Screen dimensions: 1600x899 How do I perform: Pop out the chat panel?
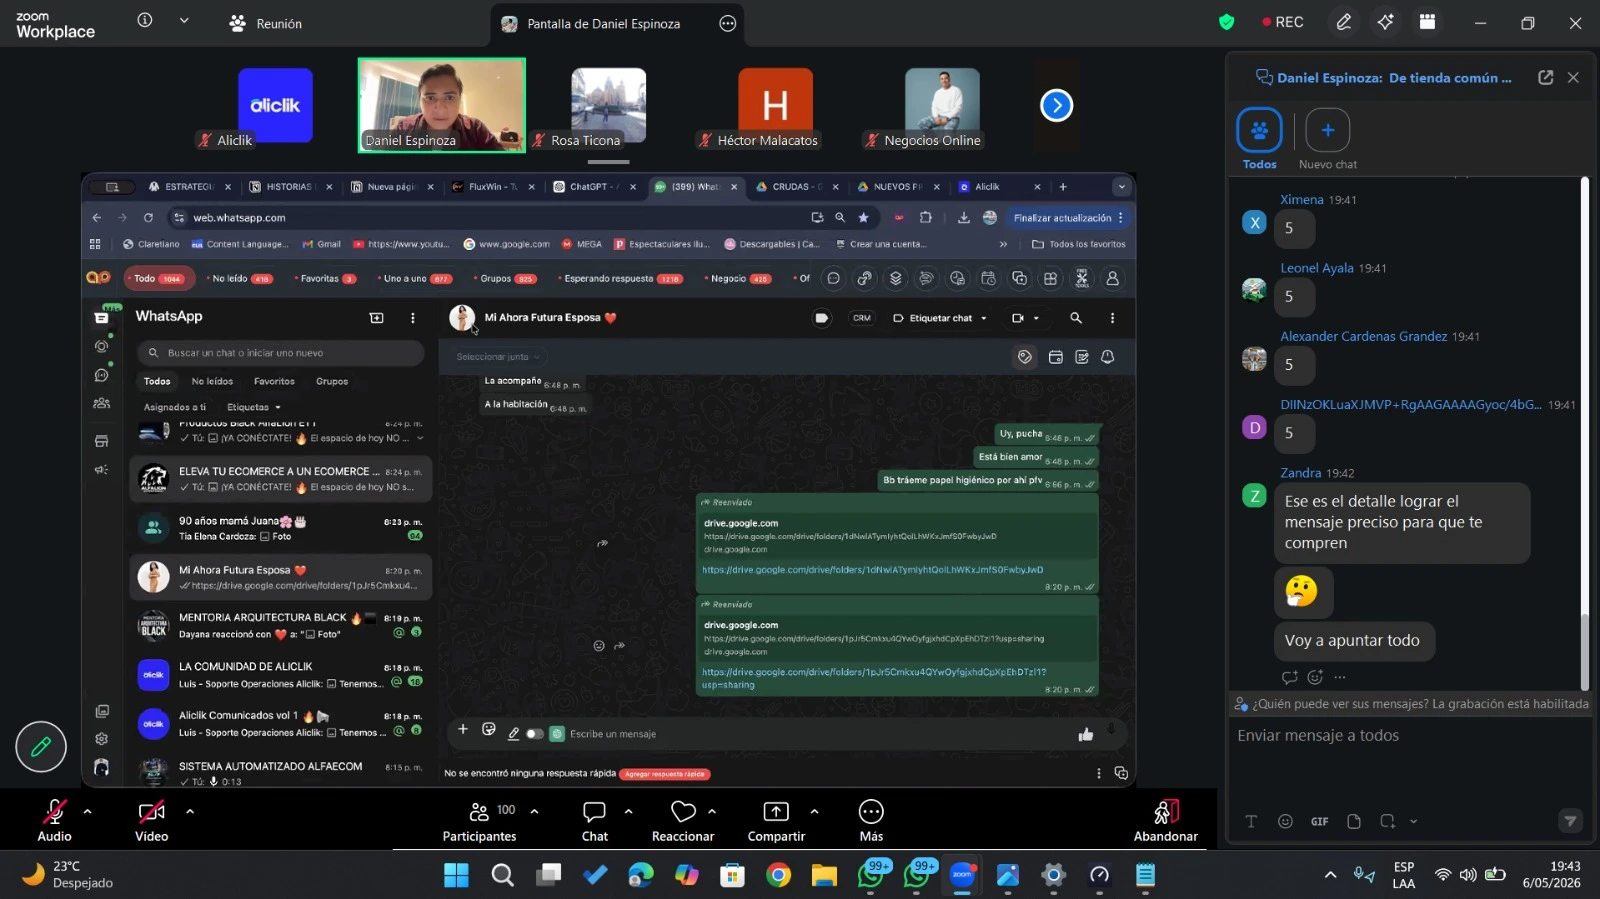[1545, 78]
